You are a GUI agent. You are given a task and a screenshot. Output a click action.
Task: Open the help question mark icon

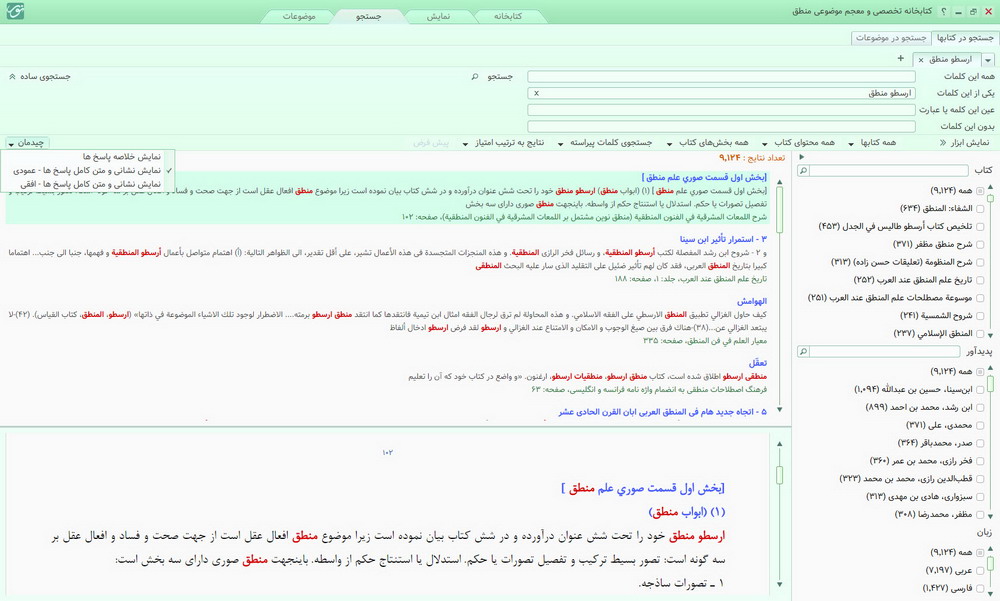tap(943, 11)
